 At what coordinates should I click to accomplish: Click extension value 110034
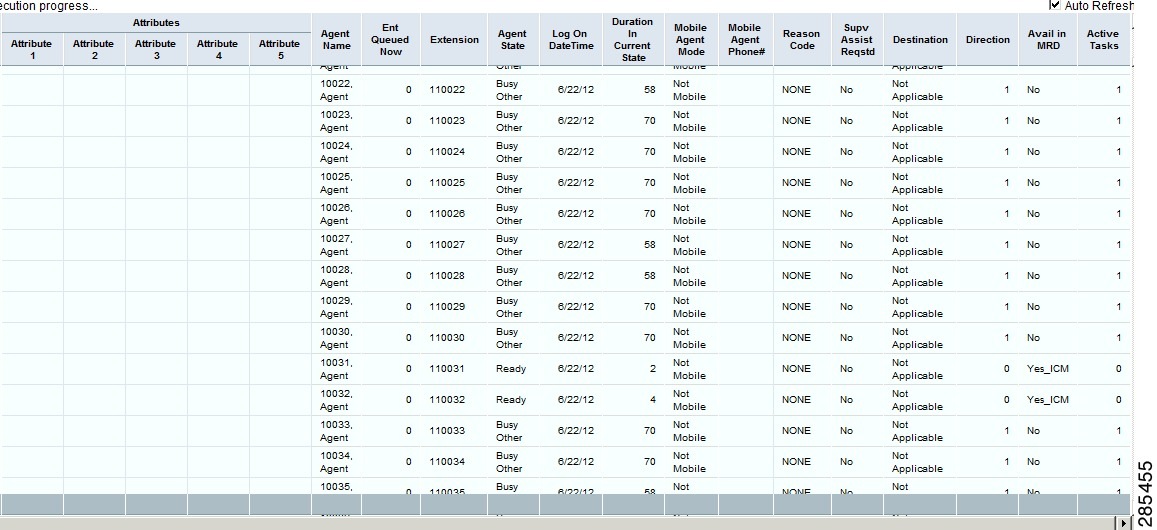click(447, 462)
